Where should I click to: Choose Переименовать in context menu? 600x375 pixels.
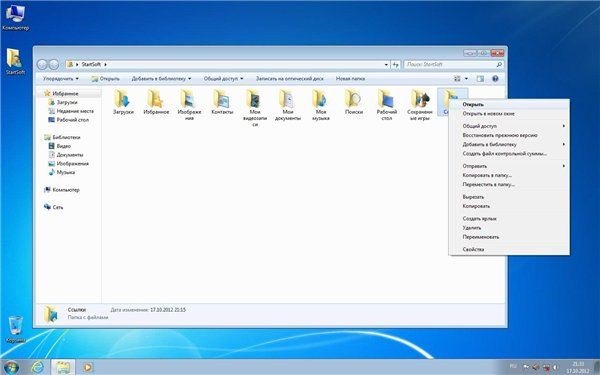click(509, 237)
